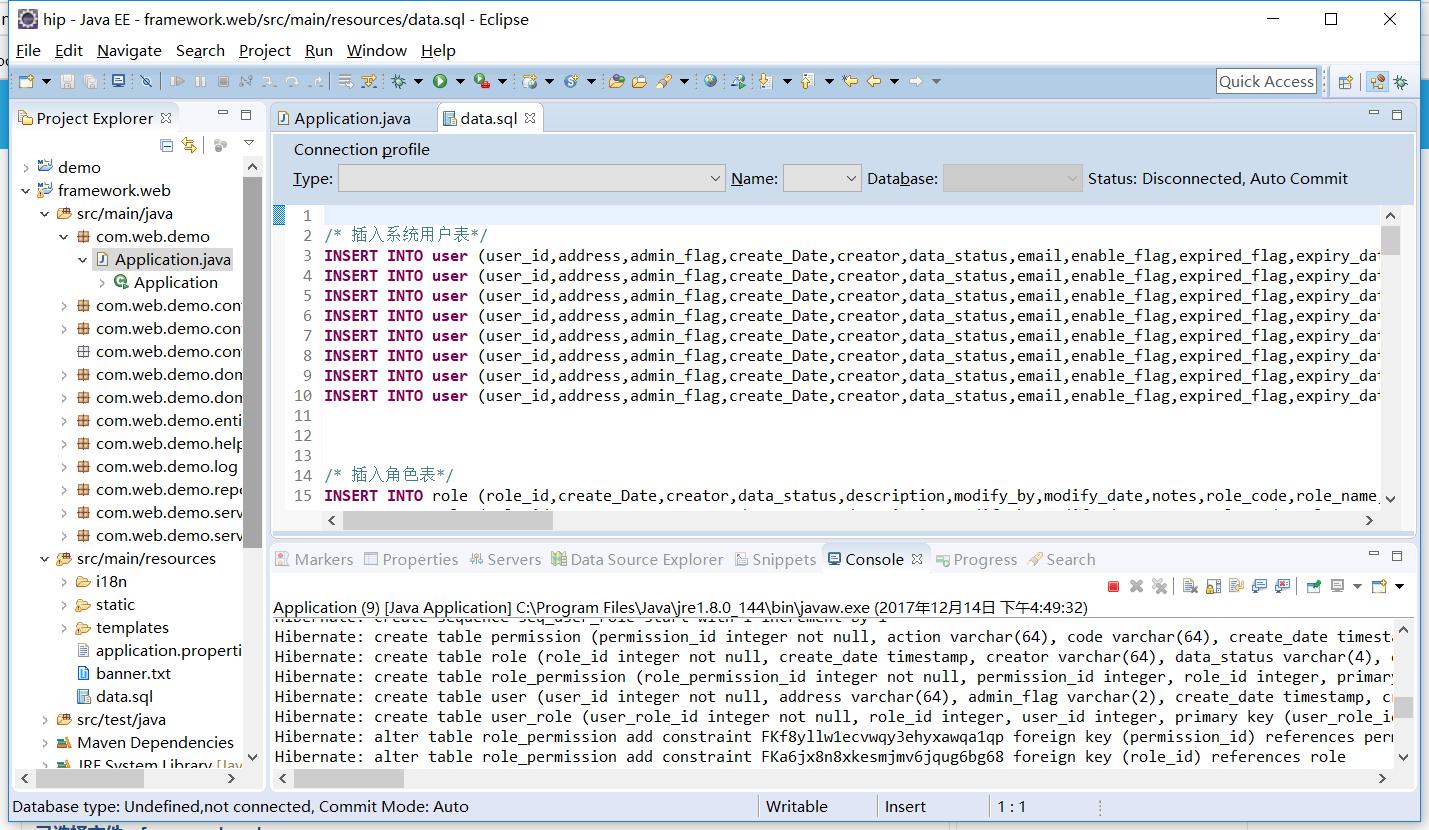Open the connection Name combo box

click(822, 179)
